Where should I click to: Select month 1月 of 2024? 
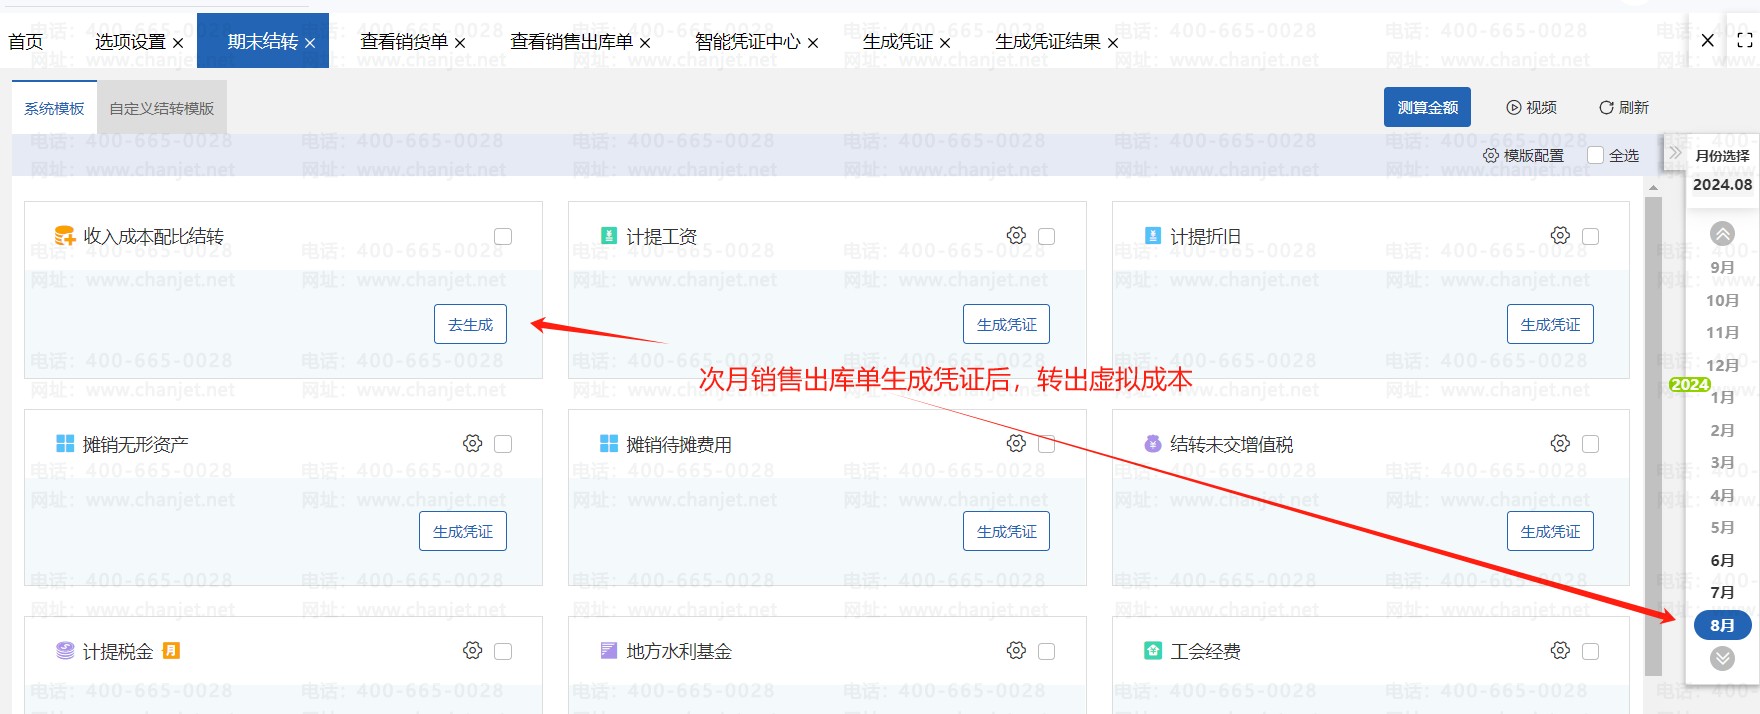1722,397
